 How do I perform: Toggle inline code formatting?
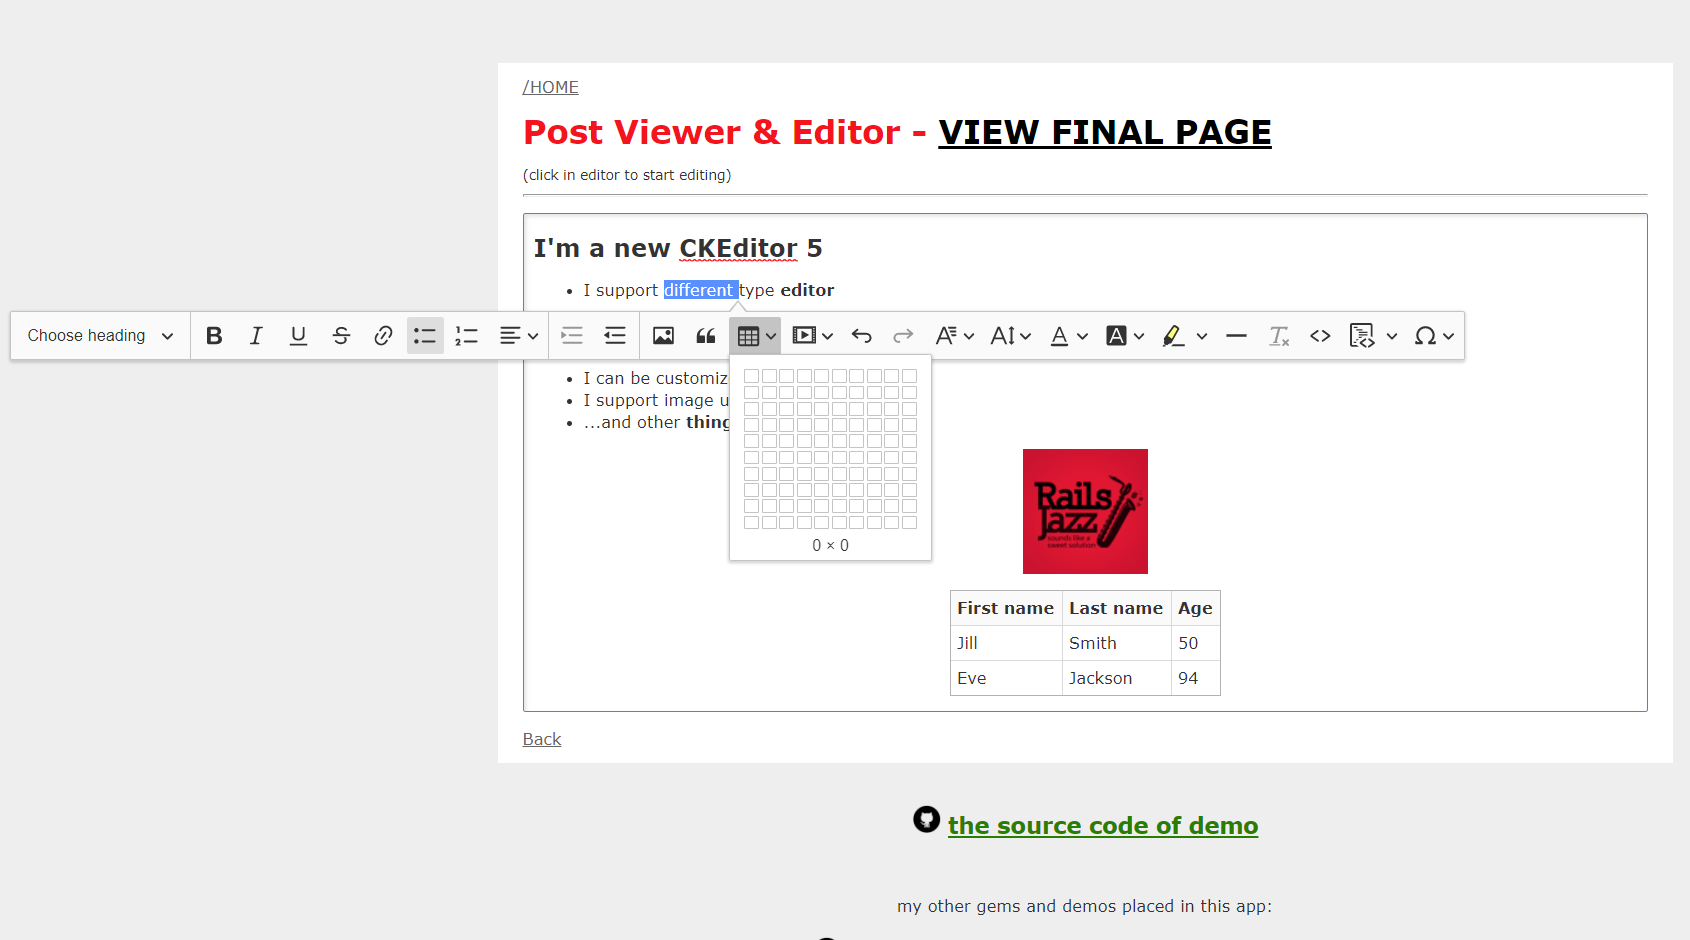[x=1320, y=336]
